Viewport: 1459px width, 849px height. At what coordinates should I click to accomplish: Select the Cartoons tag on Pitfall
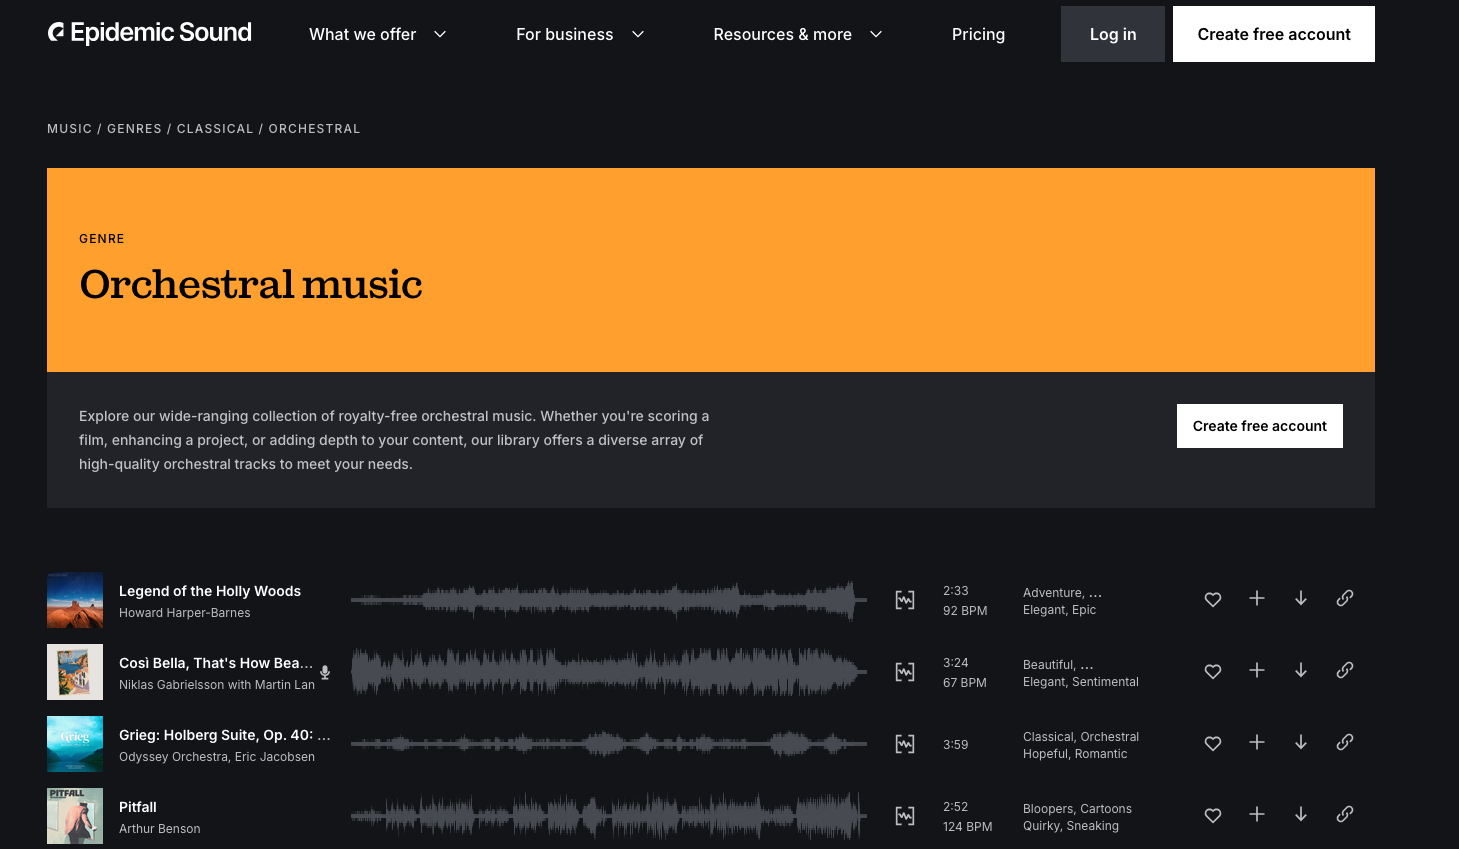[x=1106, y=809]
